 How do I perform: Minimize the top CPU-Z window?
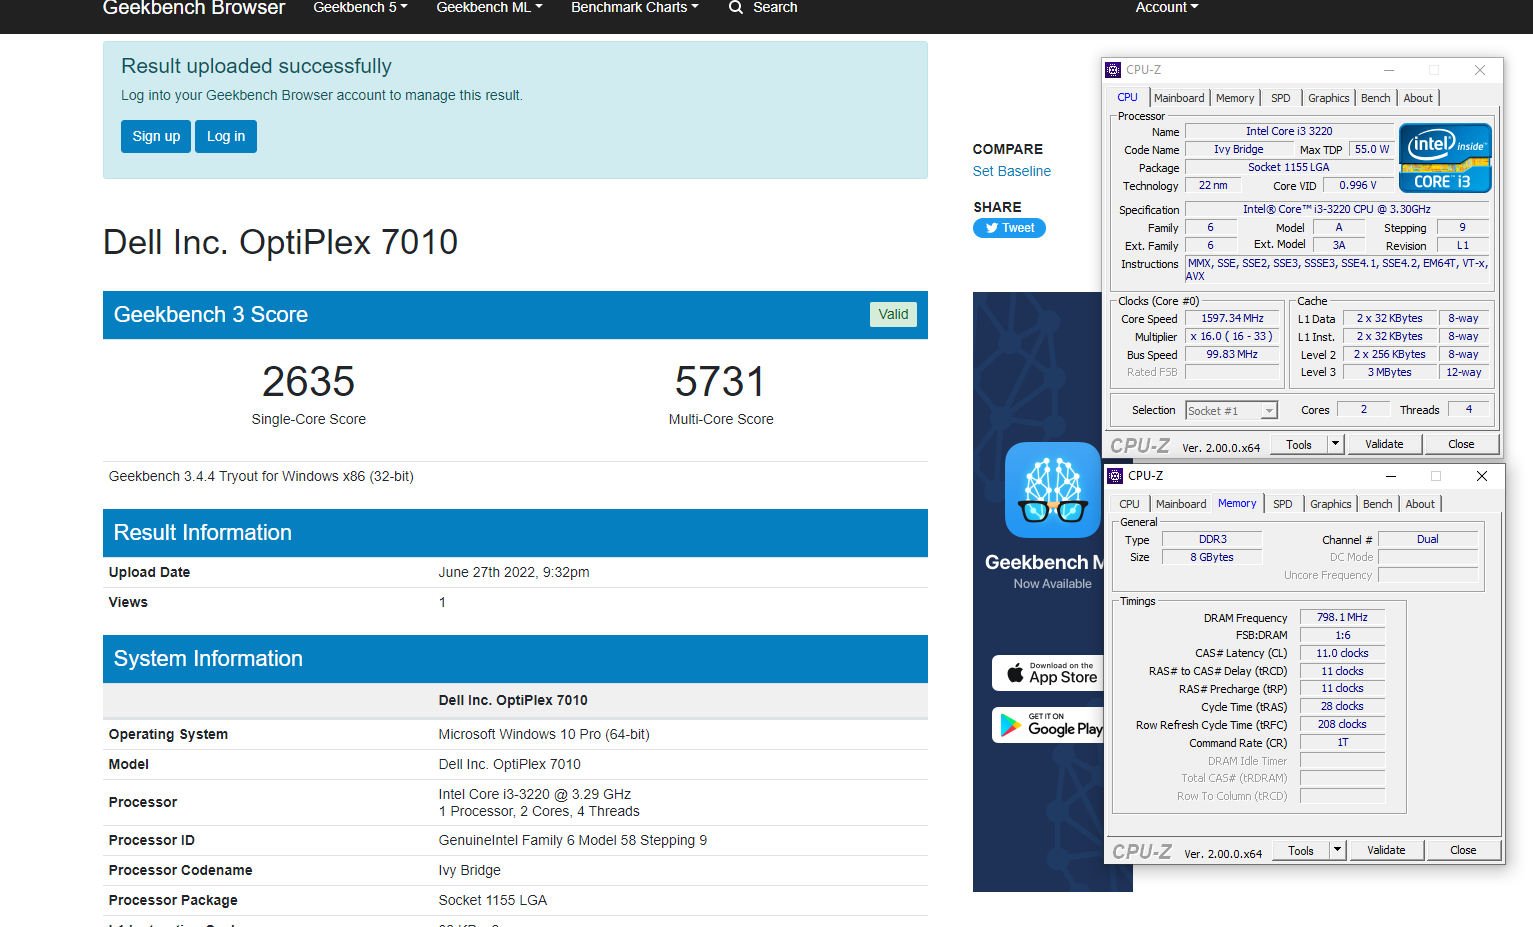coord(1389,70)
